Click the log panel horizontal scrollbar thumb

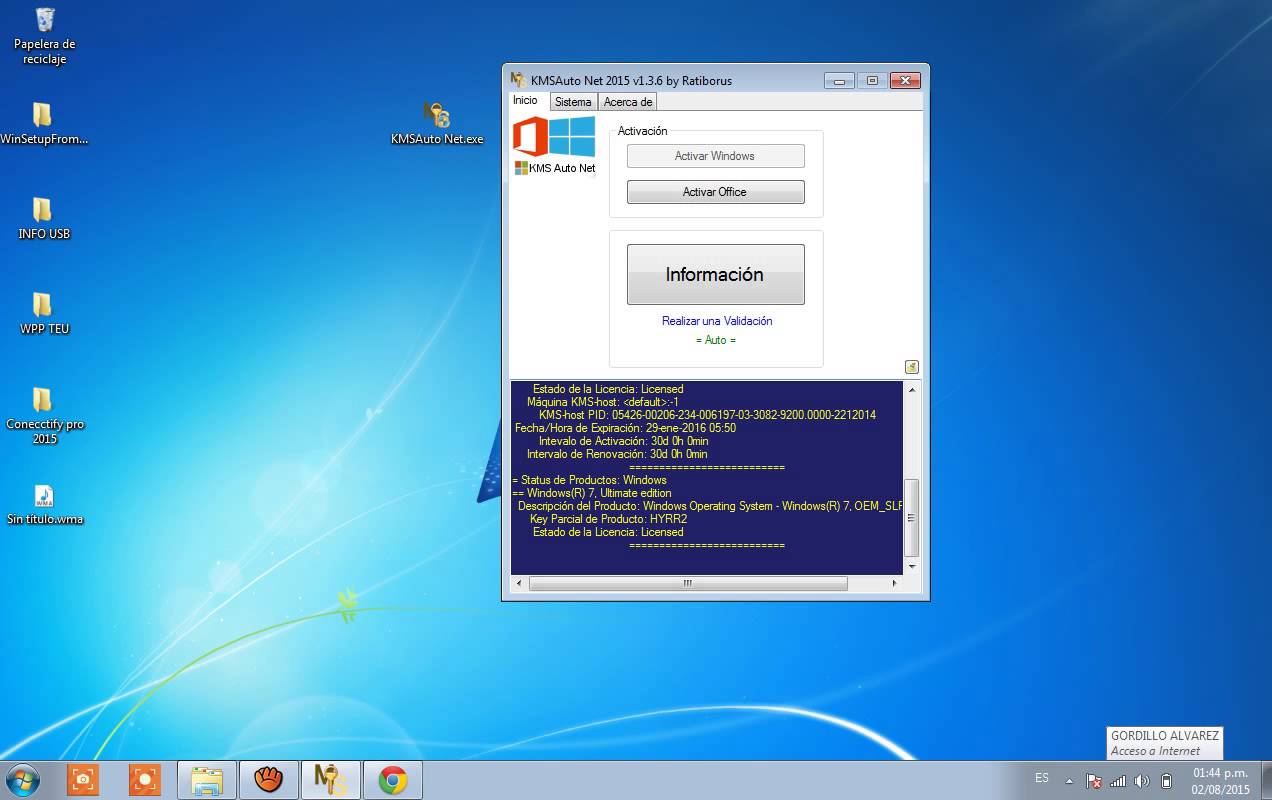coord(687,583)
